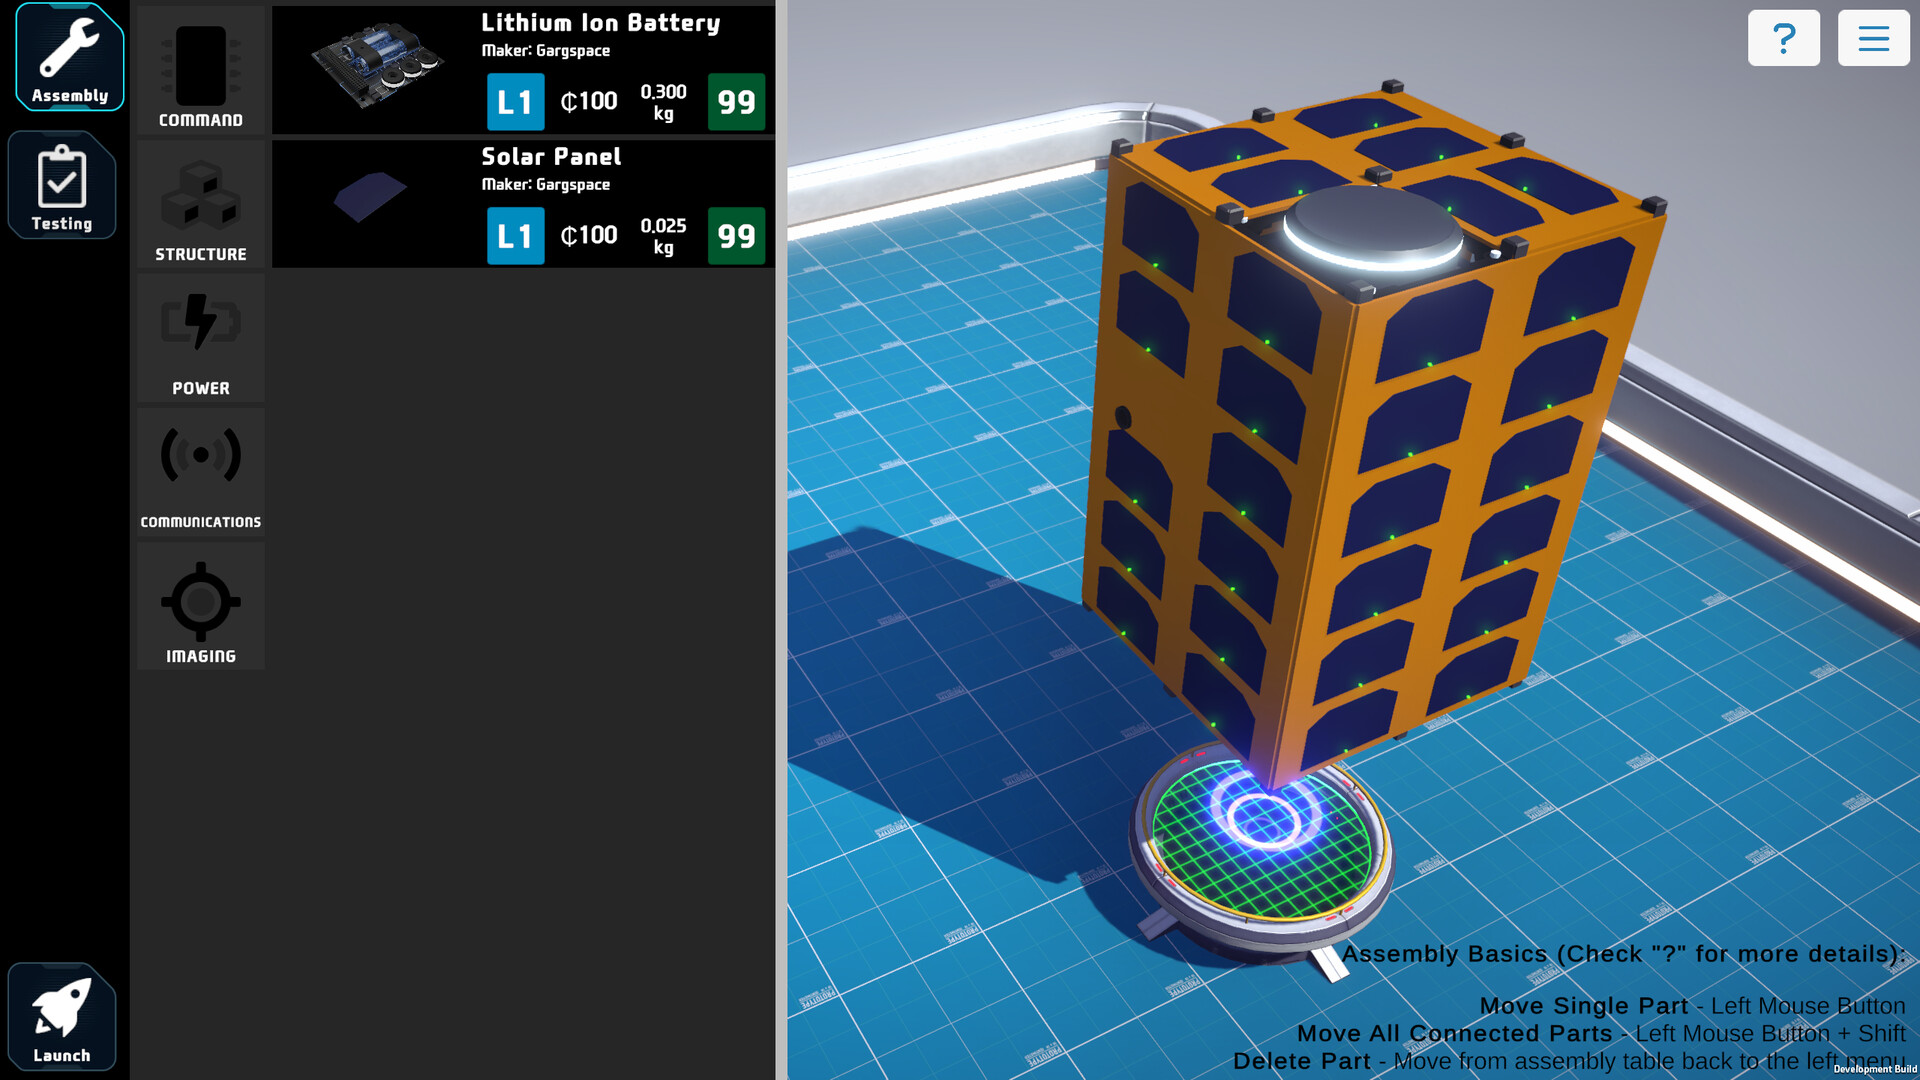Image resolution: width=1920 pixels, height=1080 pixels.
Task: Click the 0.025 kg weight on Solar Panel
Action: point(662,236)
